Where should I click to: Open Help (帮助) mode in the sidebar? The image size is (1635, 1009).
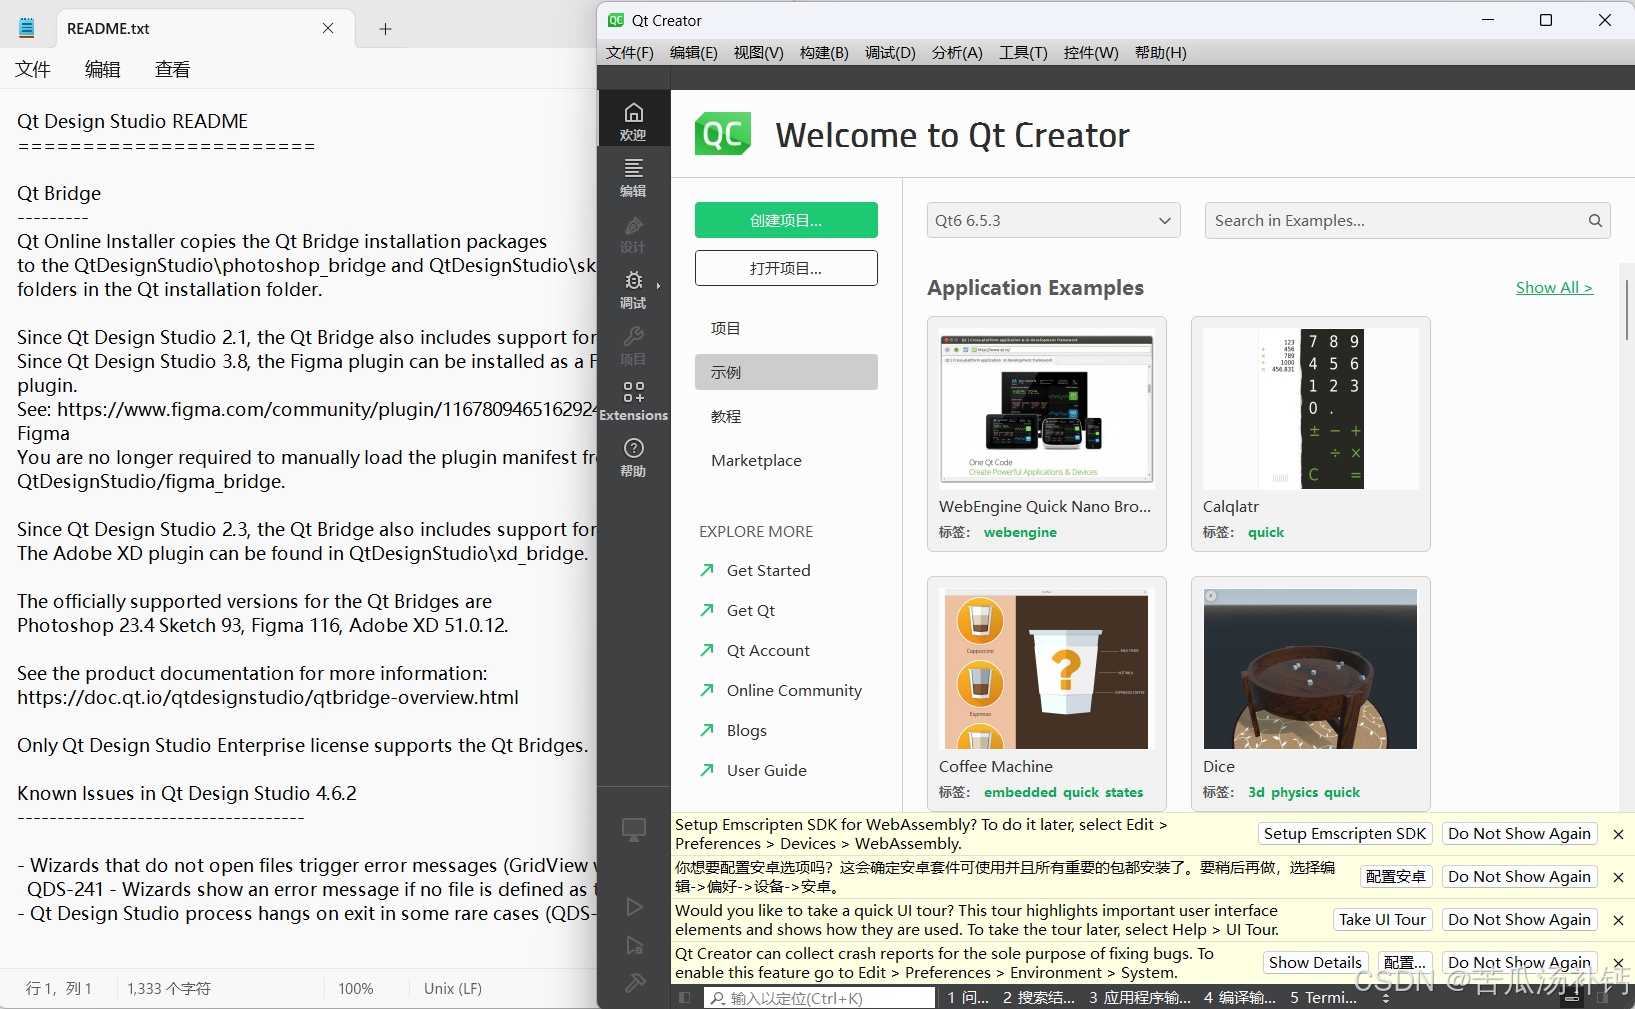[x=633, y=456]
